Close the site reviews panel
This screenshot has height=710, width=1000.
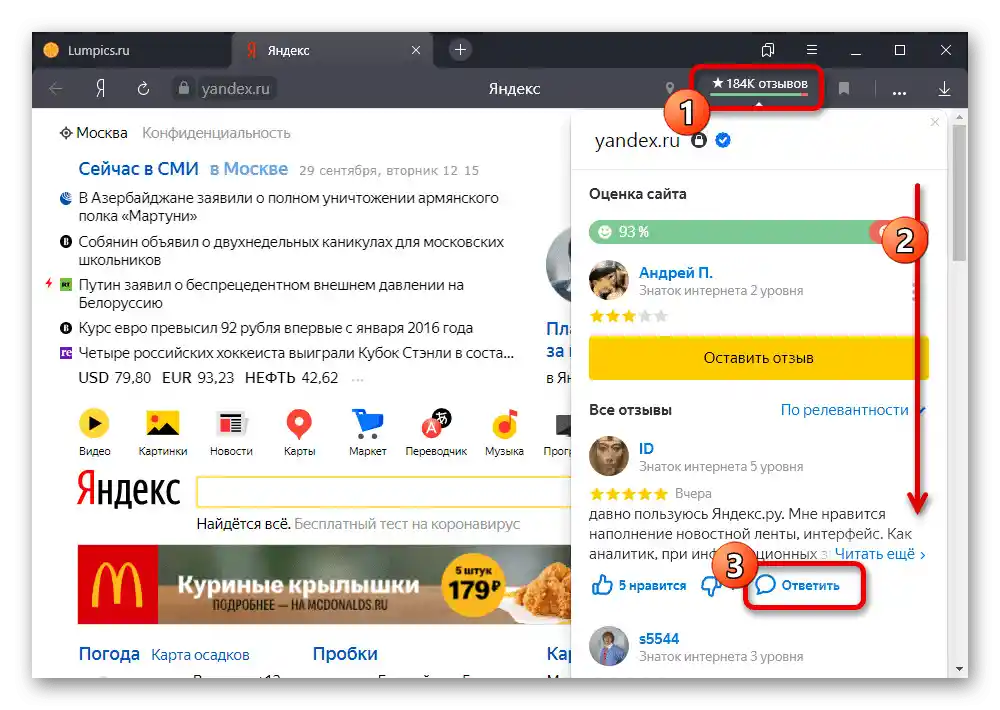[935, 122]
